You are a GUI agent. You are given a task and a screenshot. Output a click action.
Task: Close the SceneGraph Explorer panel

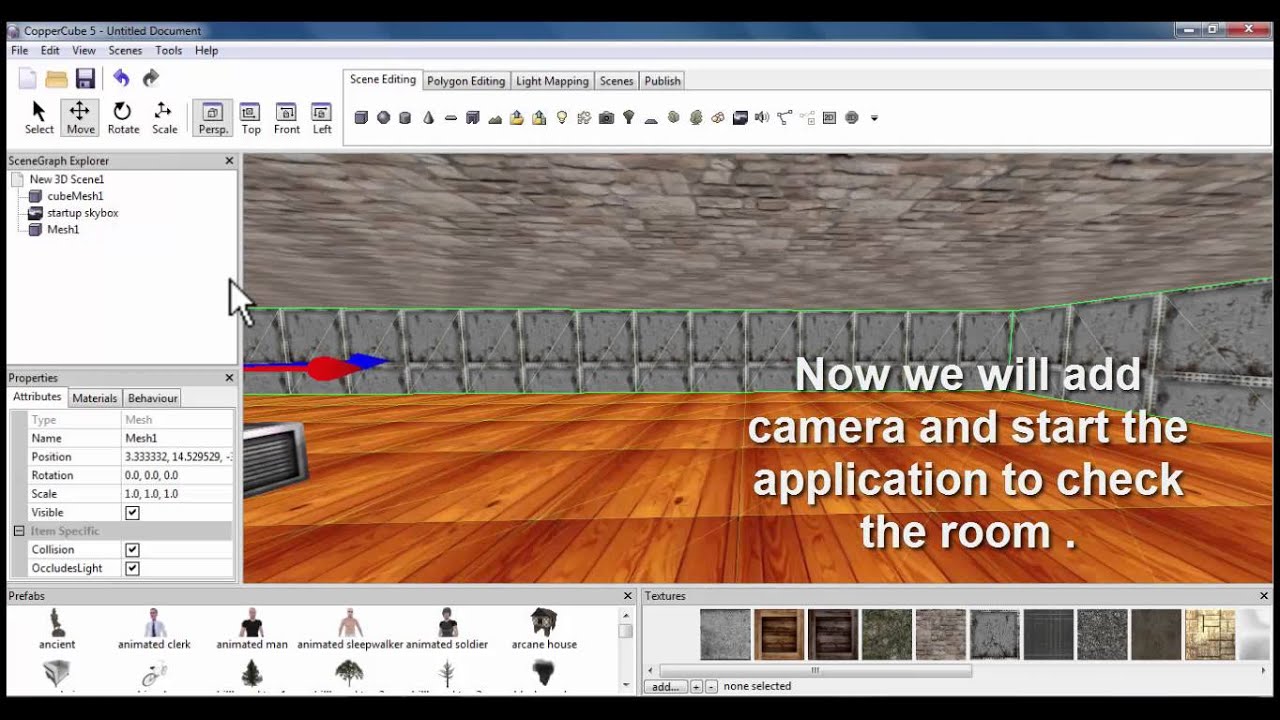[x=229, y=160]
